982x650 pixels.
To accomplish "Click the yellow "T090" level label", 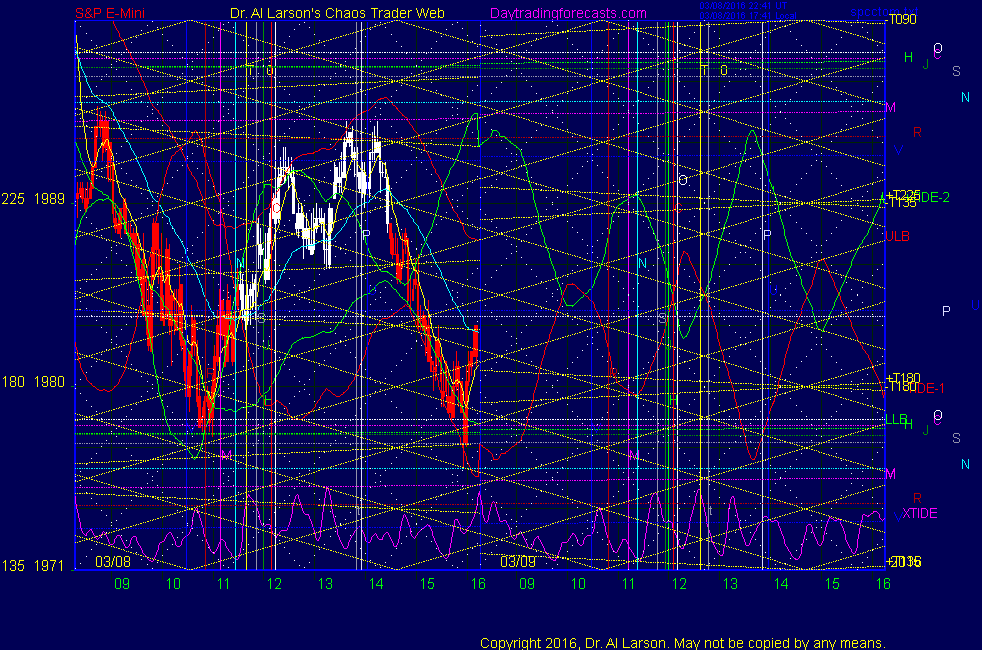I will (902, 19).
